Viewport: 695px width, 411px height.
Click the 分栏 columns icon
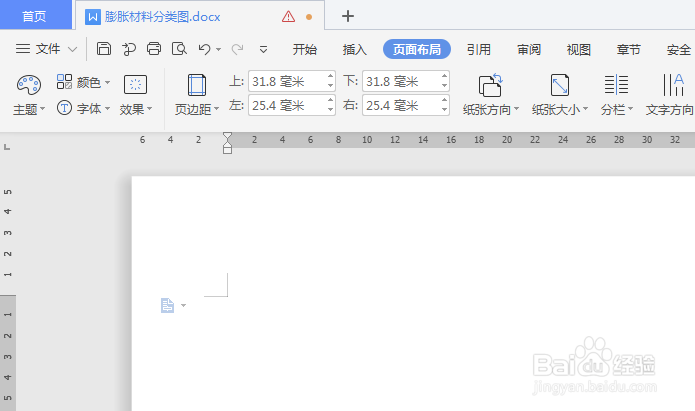(616, 85)
